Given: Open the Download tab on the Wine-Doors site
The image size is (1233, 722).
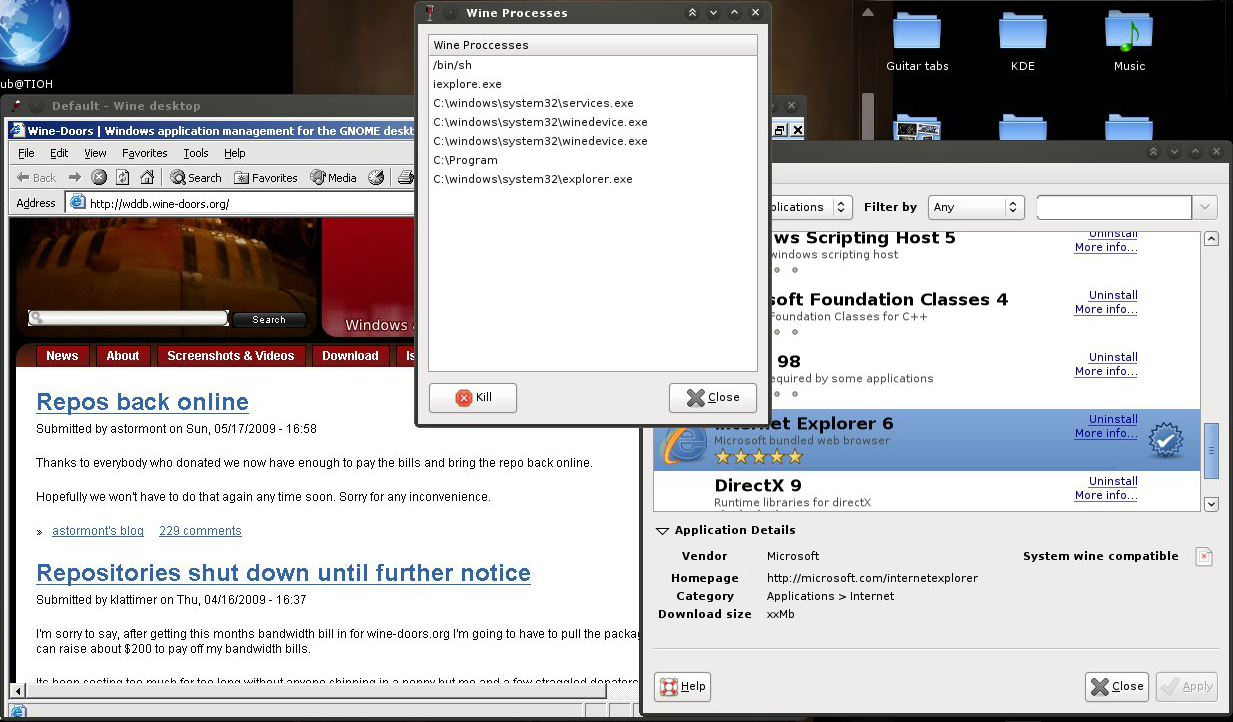Looking at the screenshot, I should [x=350, y=356].
